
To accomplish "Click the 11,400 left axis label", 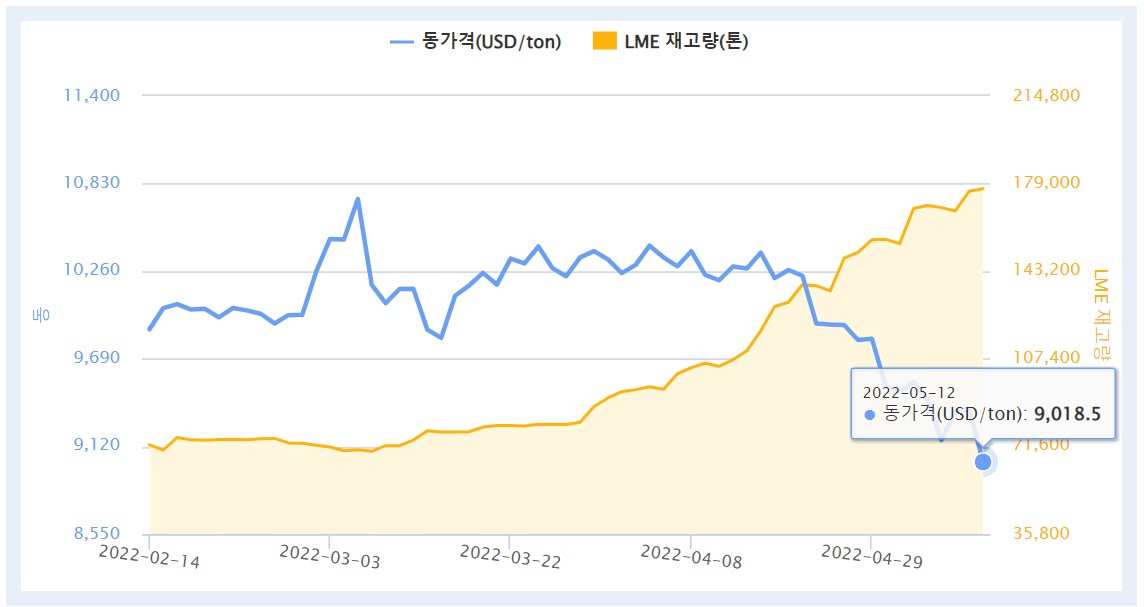I will point(91,95).
